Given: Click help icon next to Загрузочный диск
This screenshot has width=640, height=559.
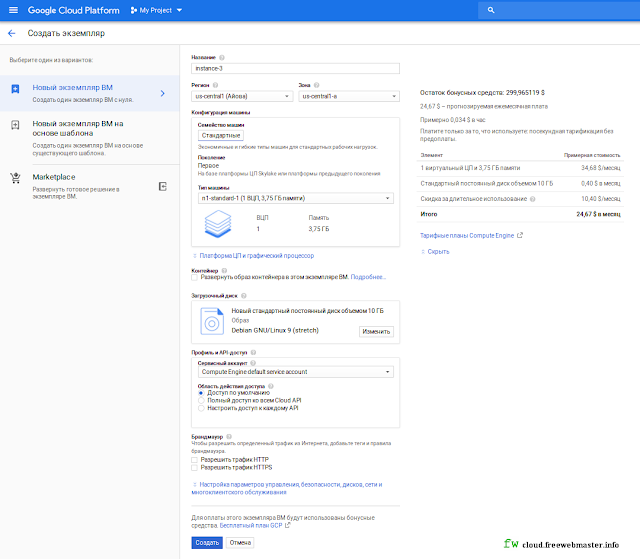Looking at the screenshot, I should 244,296.
